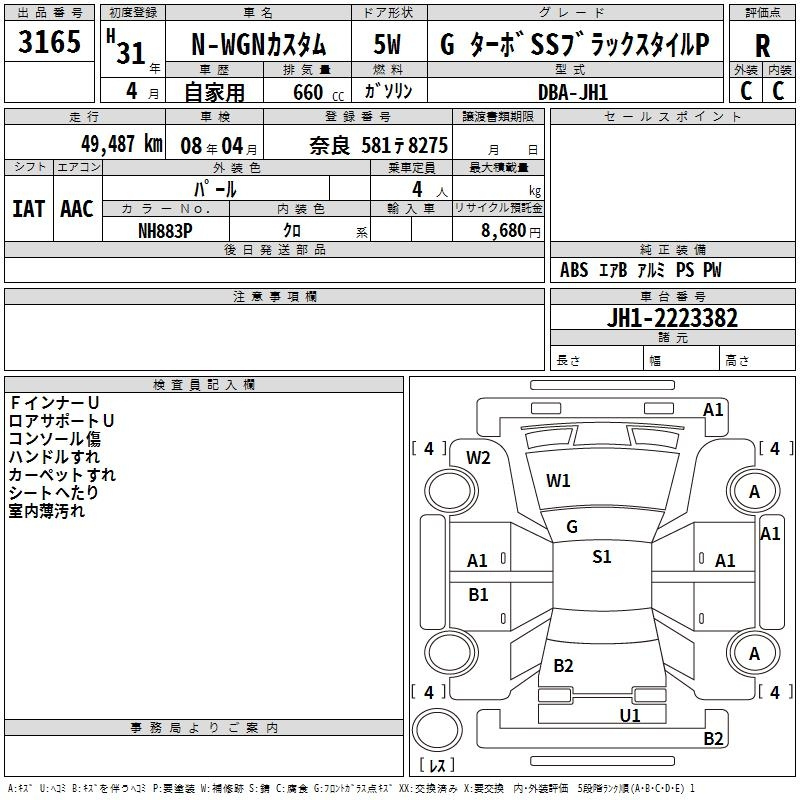Select the inspector note シートへたり

click(54, 493)
